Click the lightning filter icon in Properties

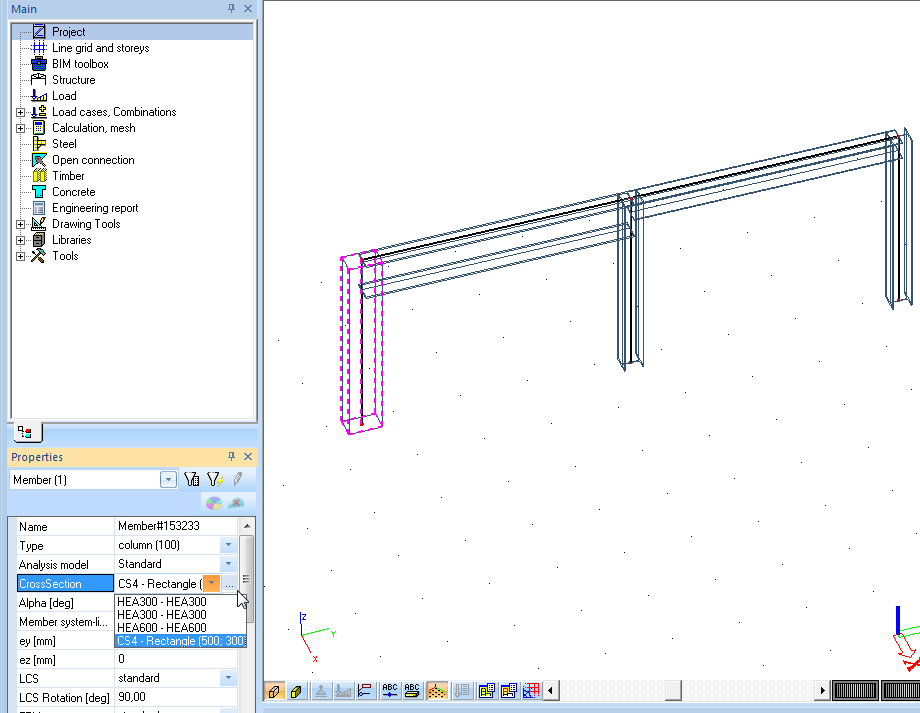213,480
